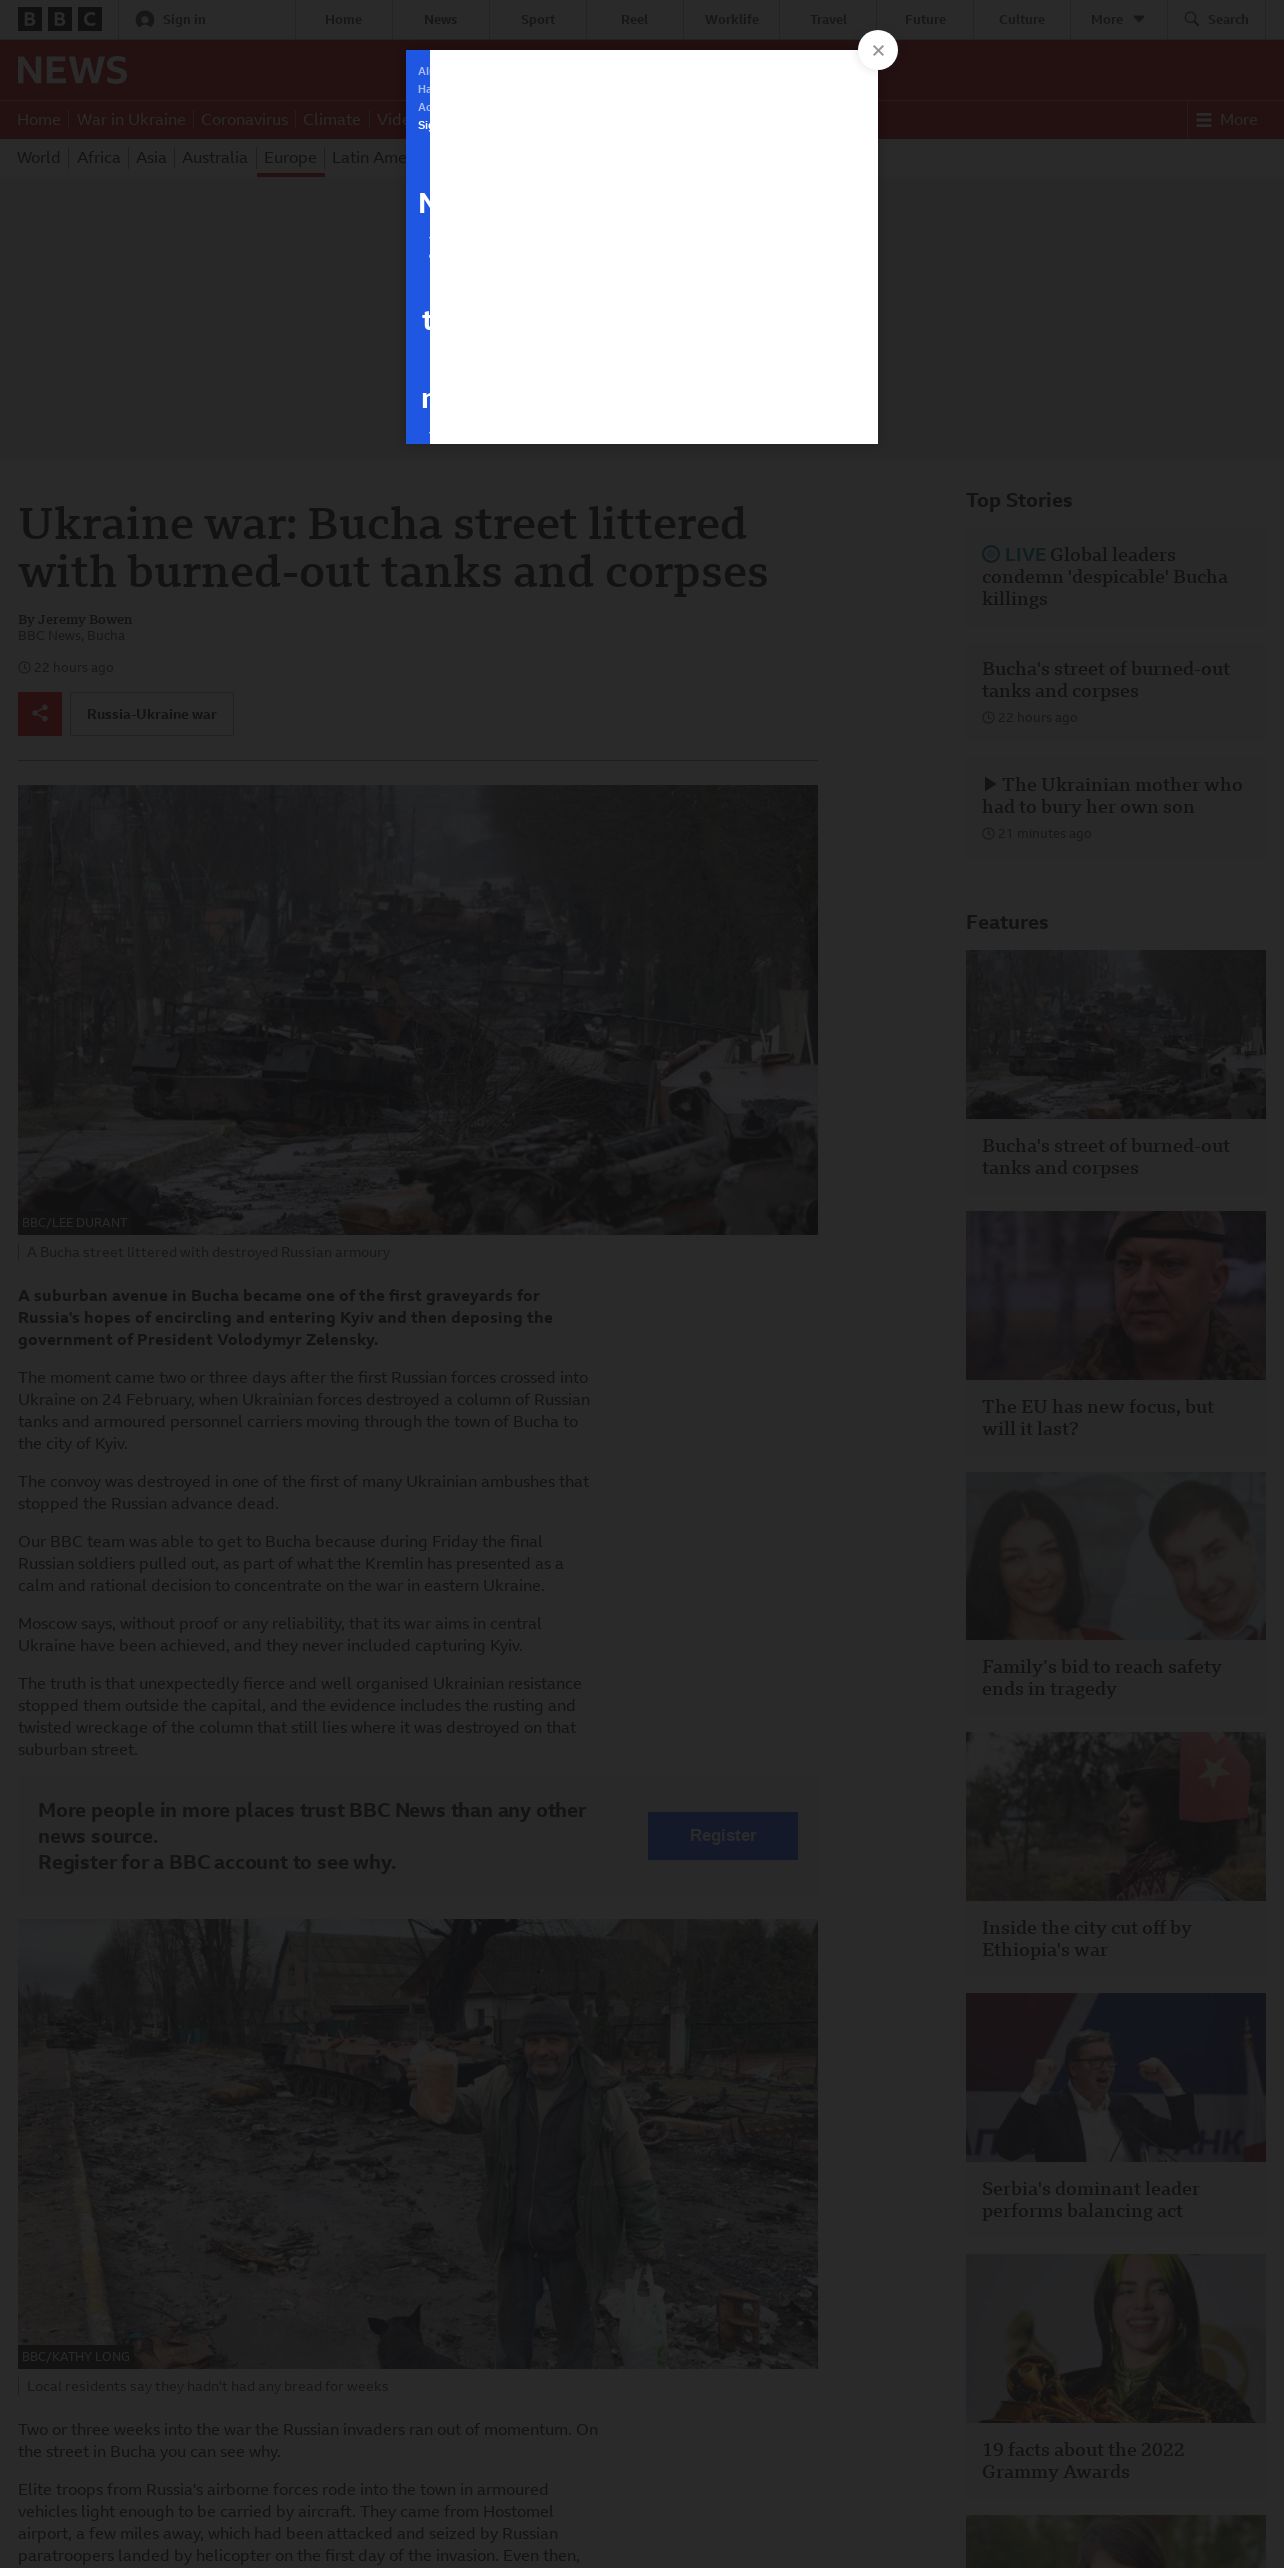The width and height of the screenshot is (1284, 2568).
Task: Click thumbnail of soldier in beret
Action: tap(1116, 1296)
